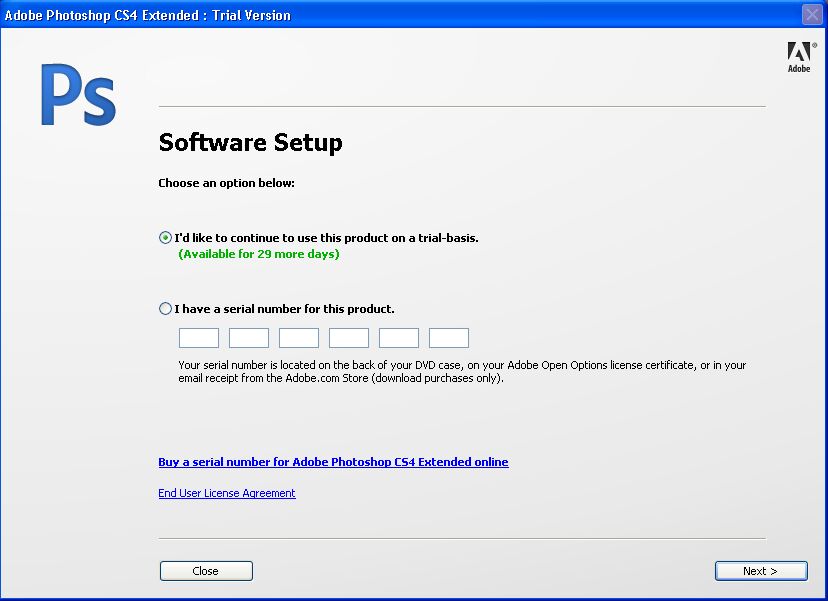Click 'Available for 29 more days' text
828x601 pixels.
pos(259,254)
